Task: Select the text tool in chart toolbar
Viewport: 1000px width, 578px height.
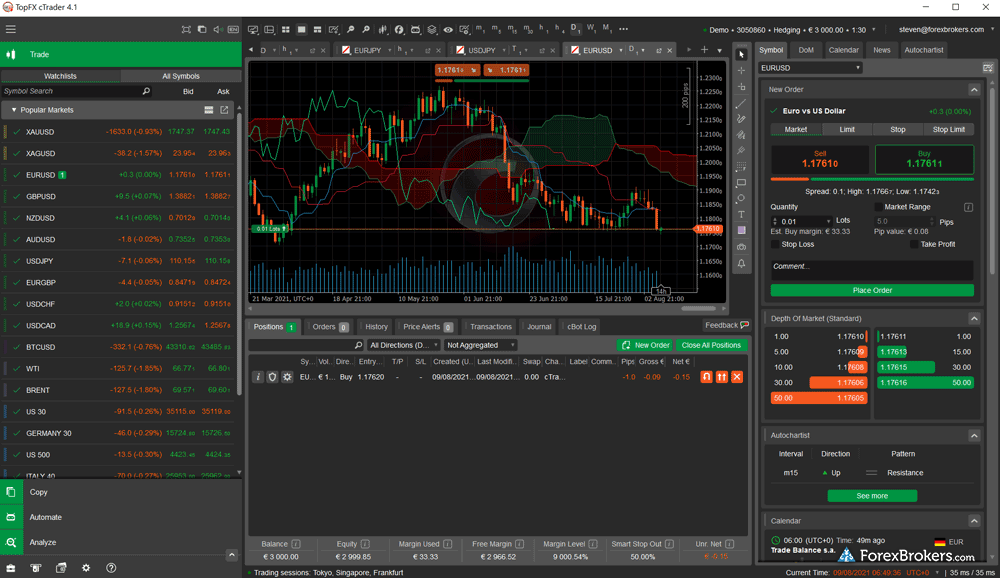Action: pyautogui.click(x=741, y=214)
